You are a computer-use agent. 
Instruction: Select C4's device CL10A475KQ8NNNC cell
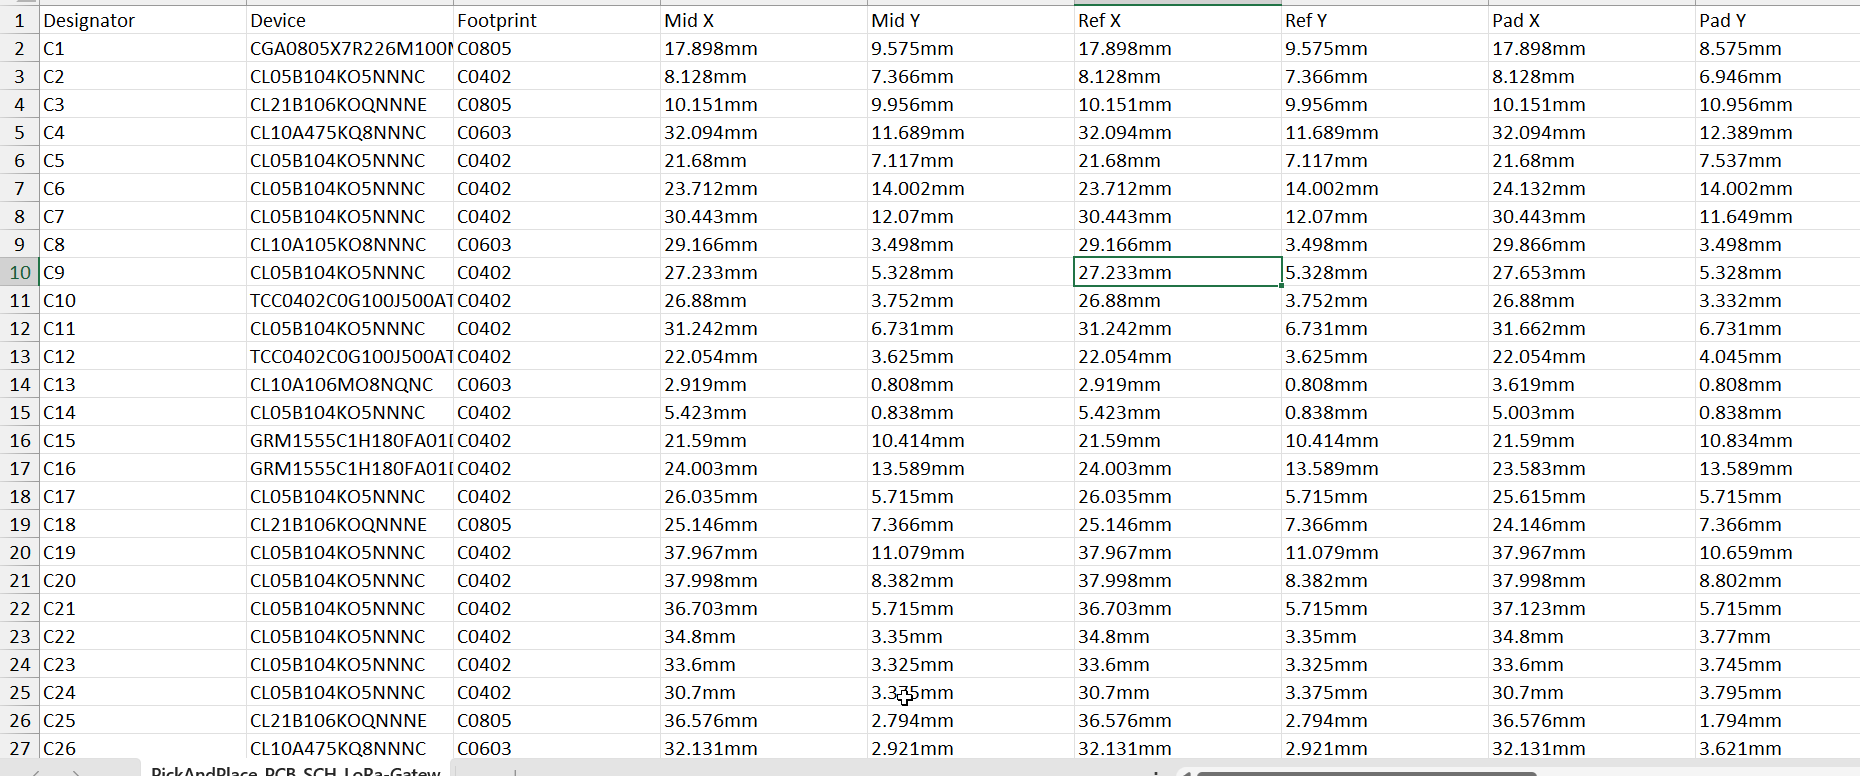click(349, 132)
